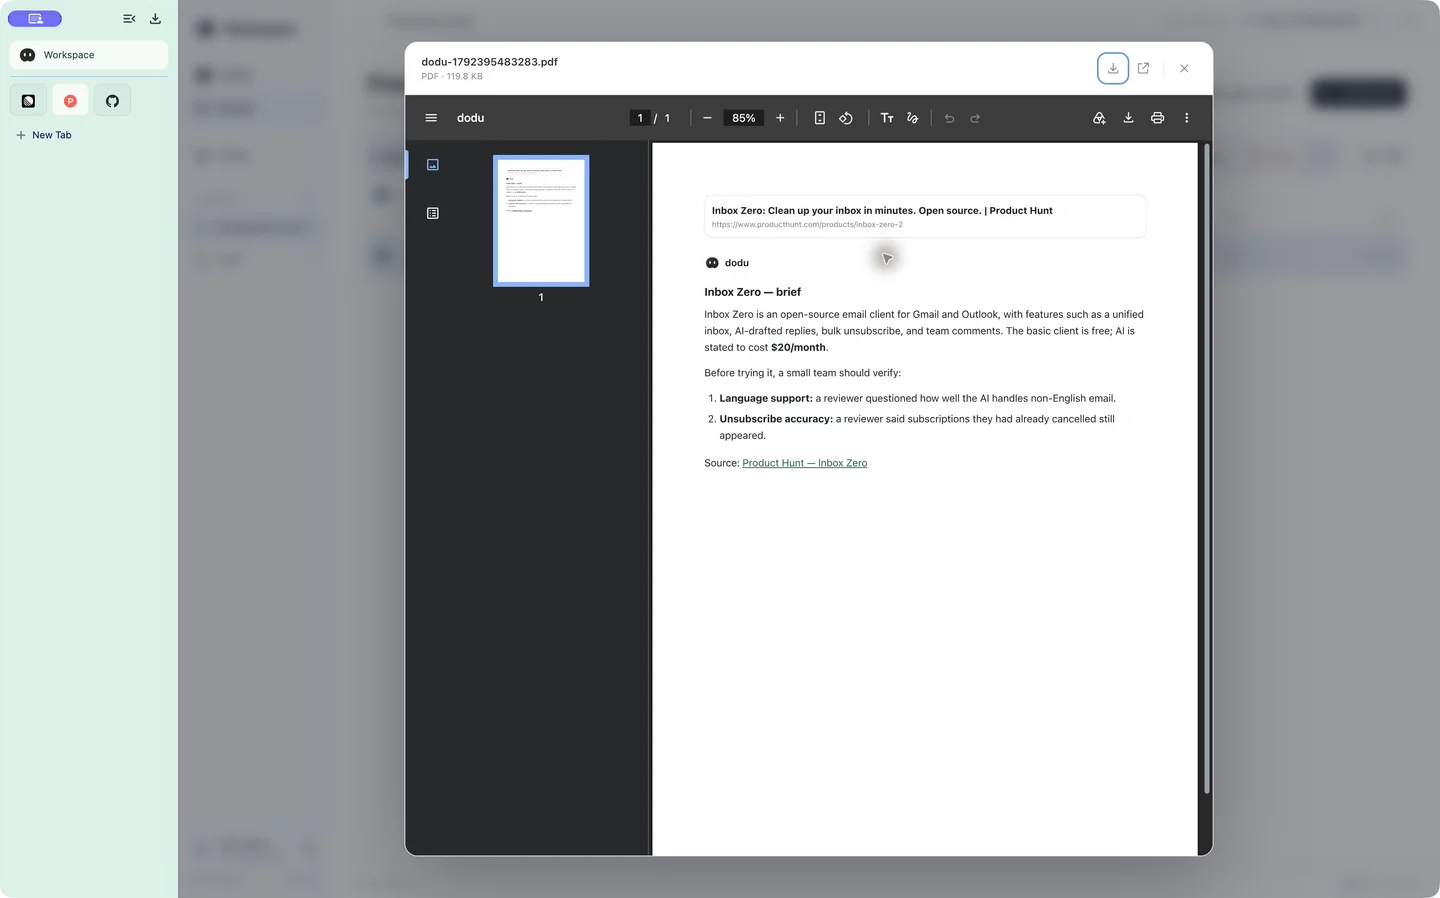Open PDF in external window icon
Image resolution: width=1440 pixels, height=898 pixels.
[1143, 68]
